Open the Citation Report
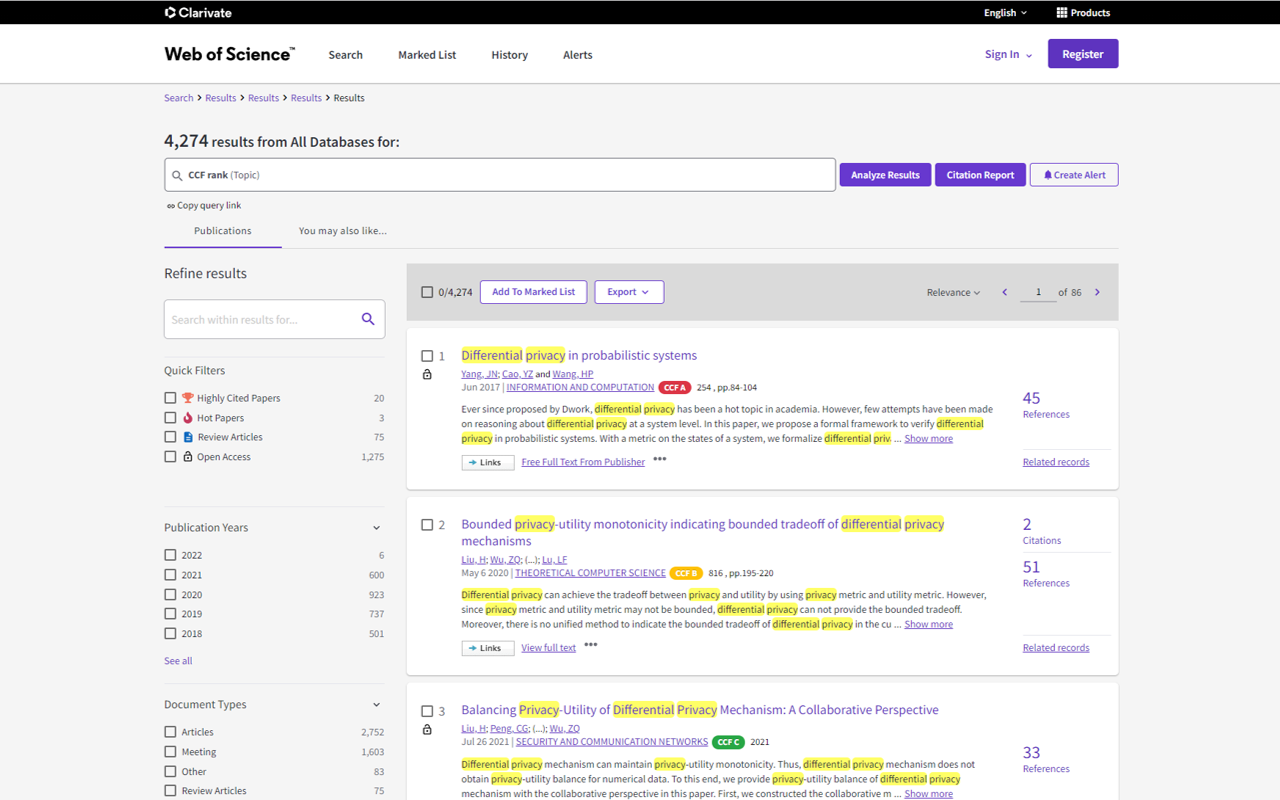The height and width of the screenshot is (800, 1280). (x=980, y=175)
